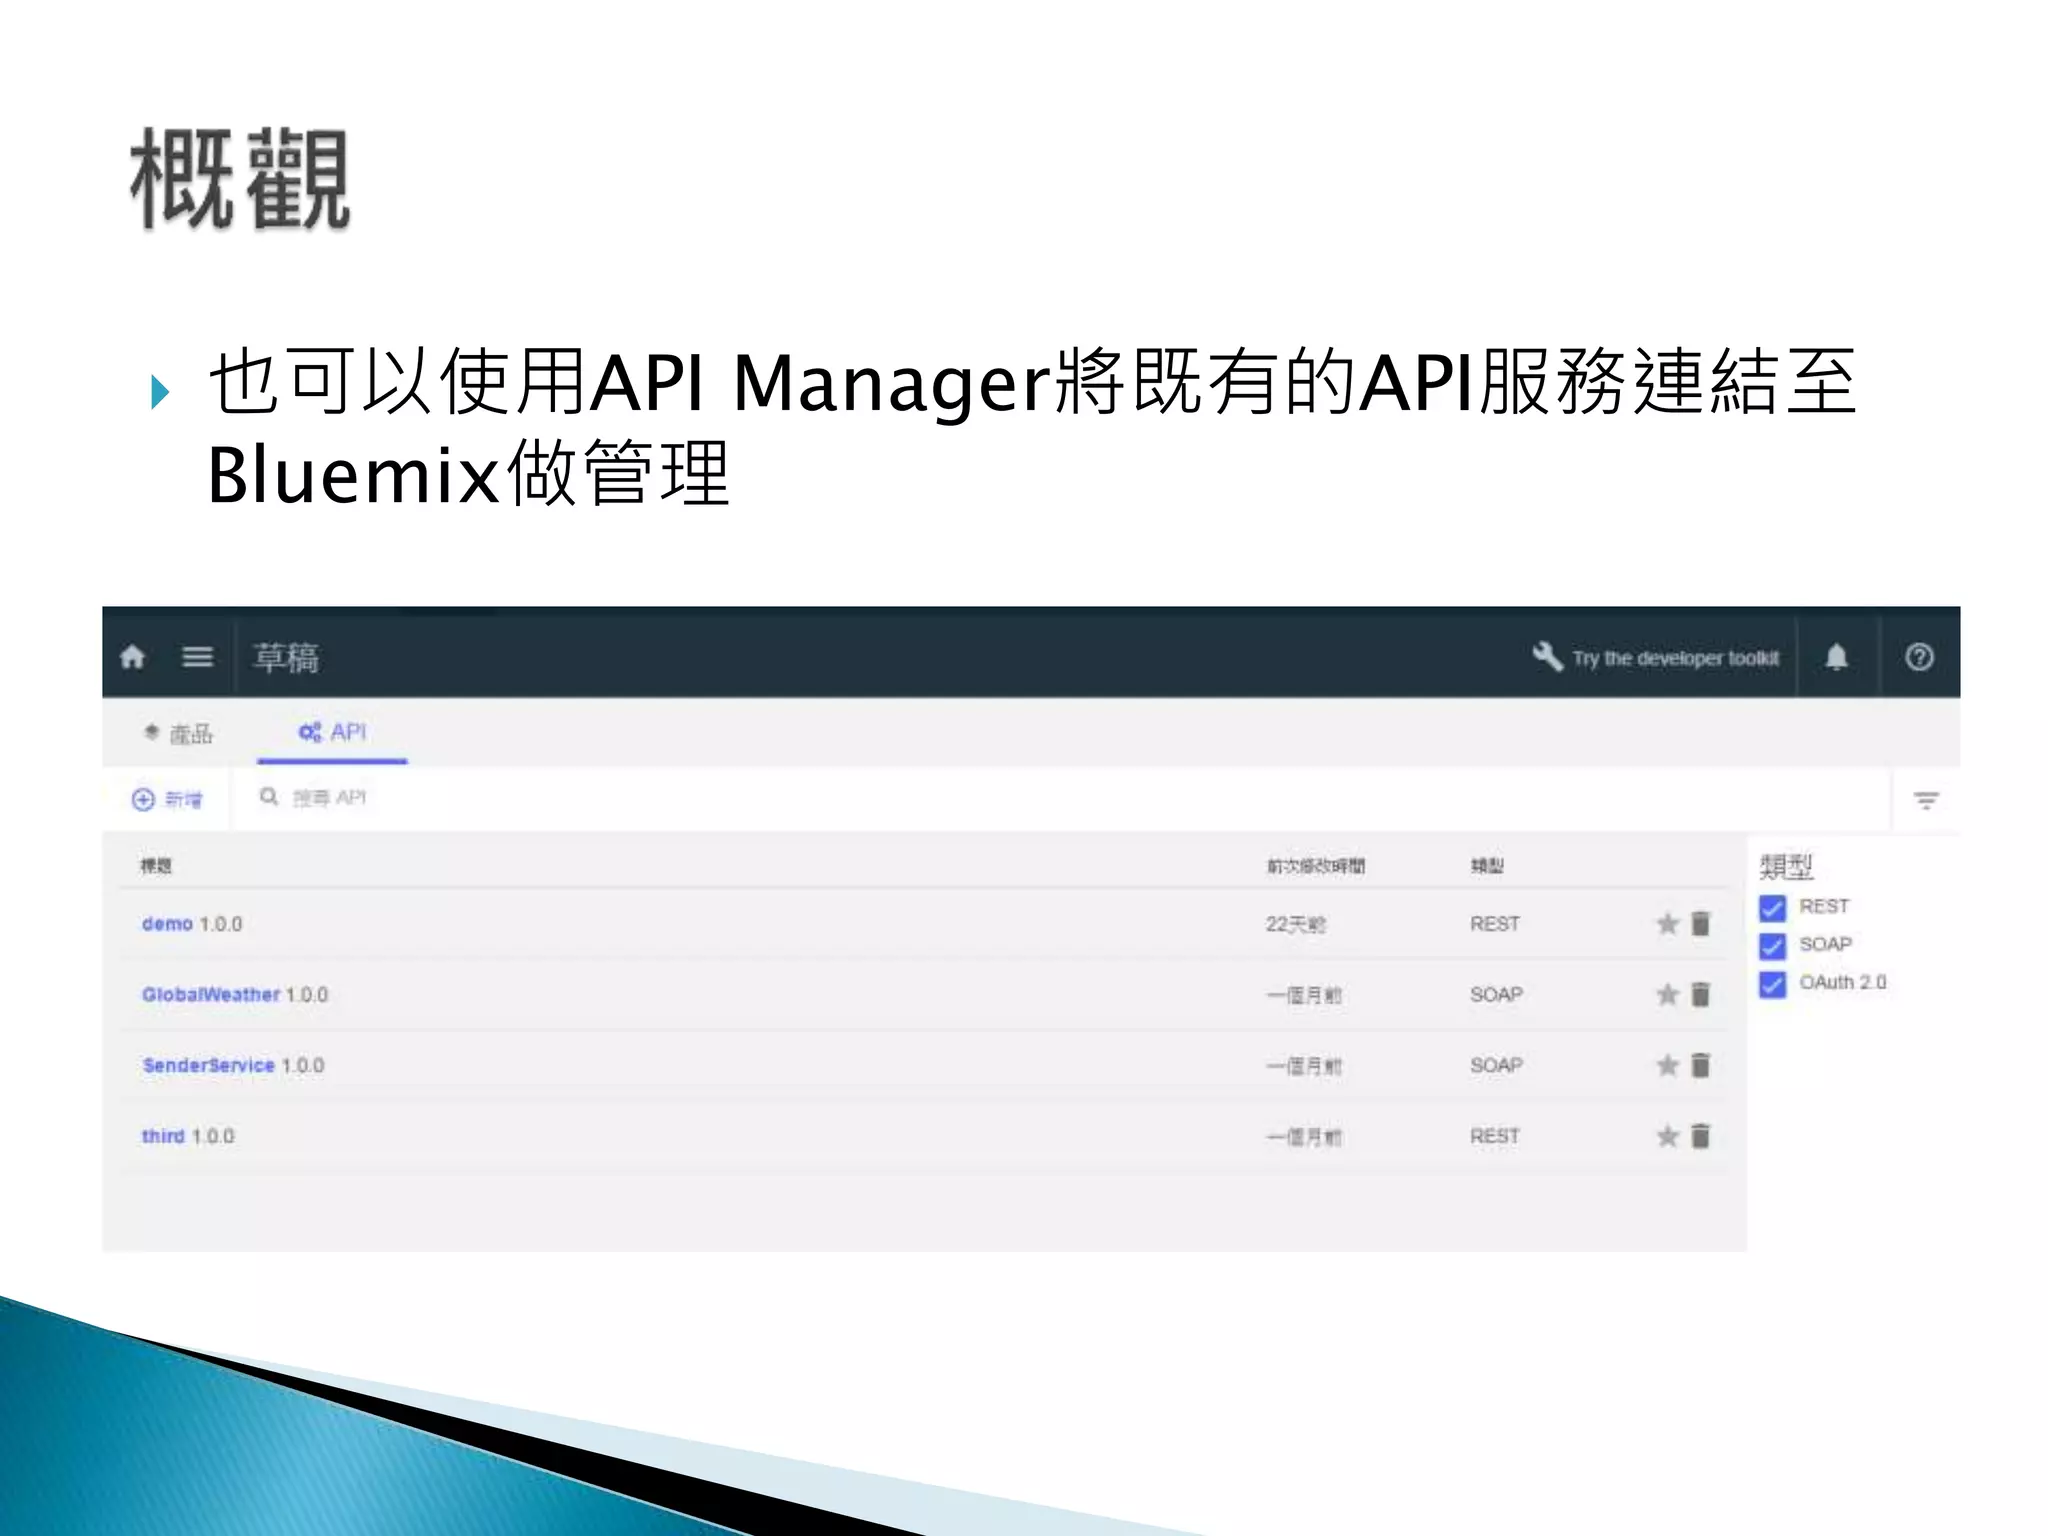2048x1536 pixels.
Task: Select the SOAP type cell for SenderService
Action: coord(1496,1066)
